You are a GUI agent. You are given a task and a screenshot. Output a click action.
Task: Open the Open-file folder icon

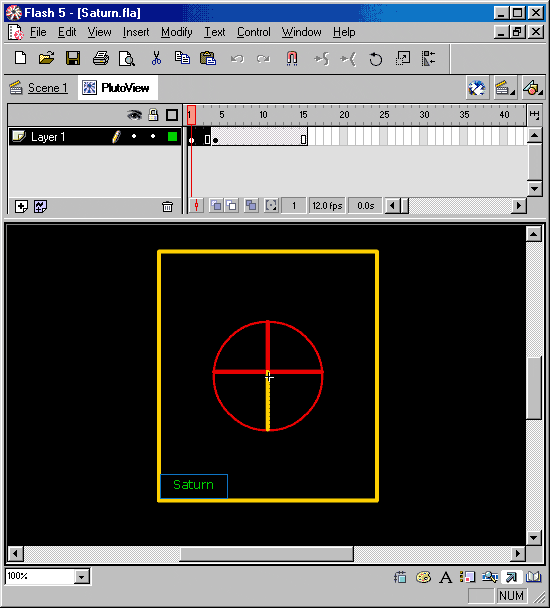point(47,59)
